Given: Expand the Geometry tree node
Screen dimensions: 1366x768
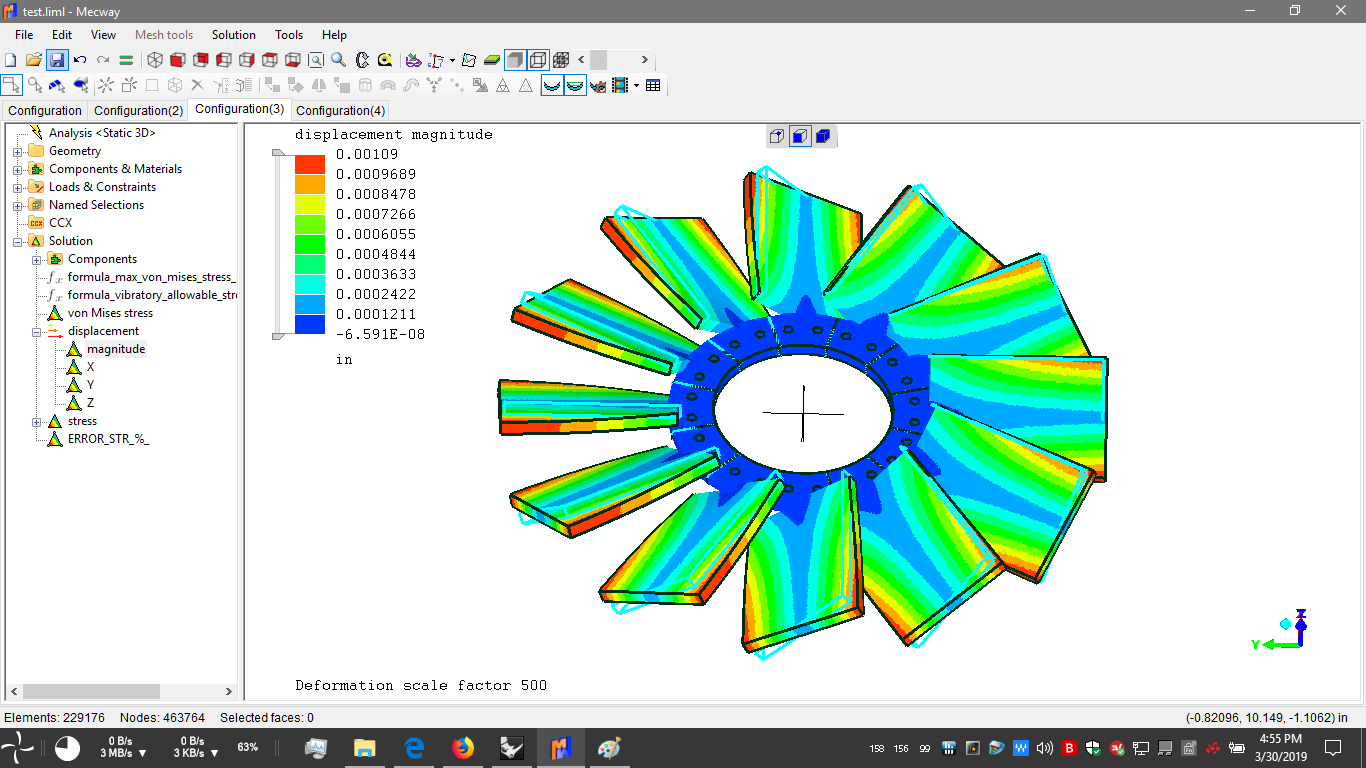Looking at the screenshot, I should [17, 152].
